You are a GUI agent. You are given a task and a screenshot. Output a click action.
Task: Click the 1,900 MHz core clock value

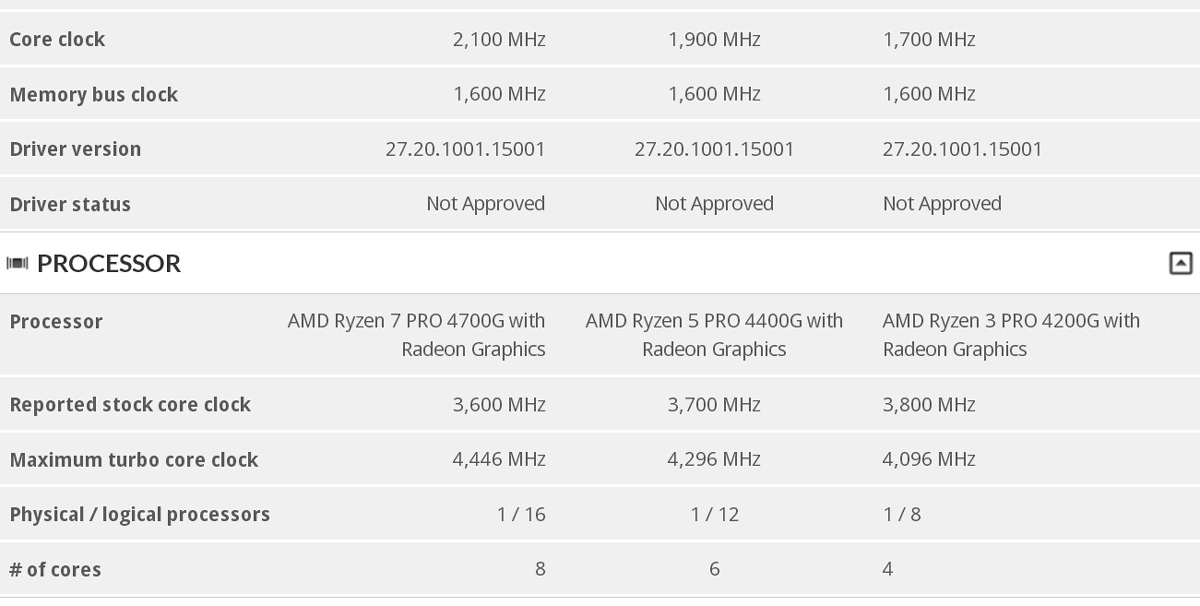(x=714, y=40)
